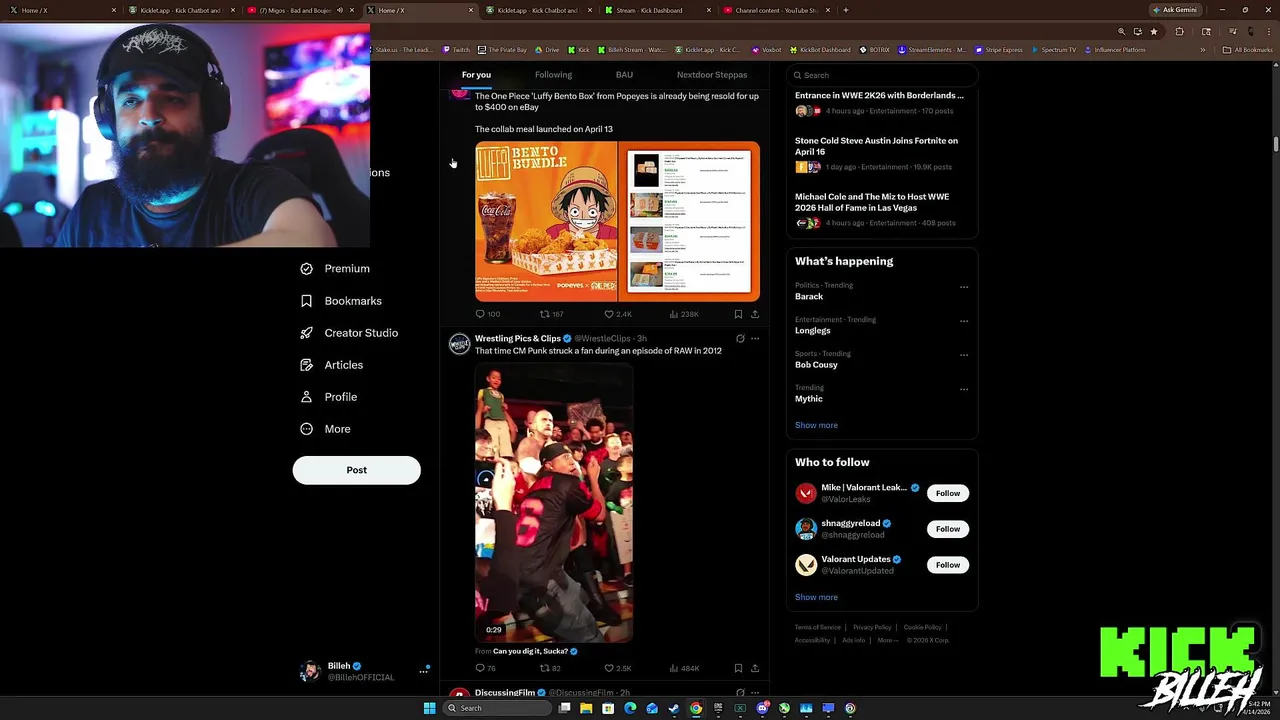Open the Bob Cousy trending topic

816,364
